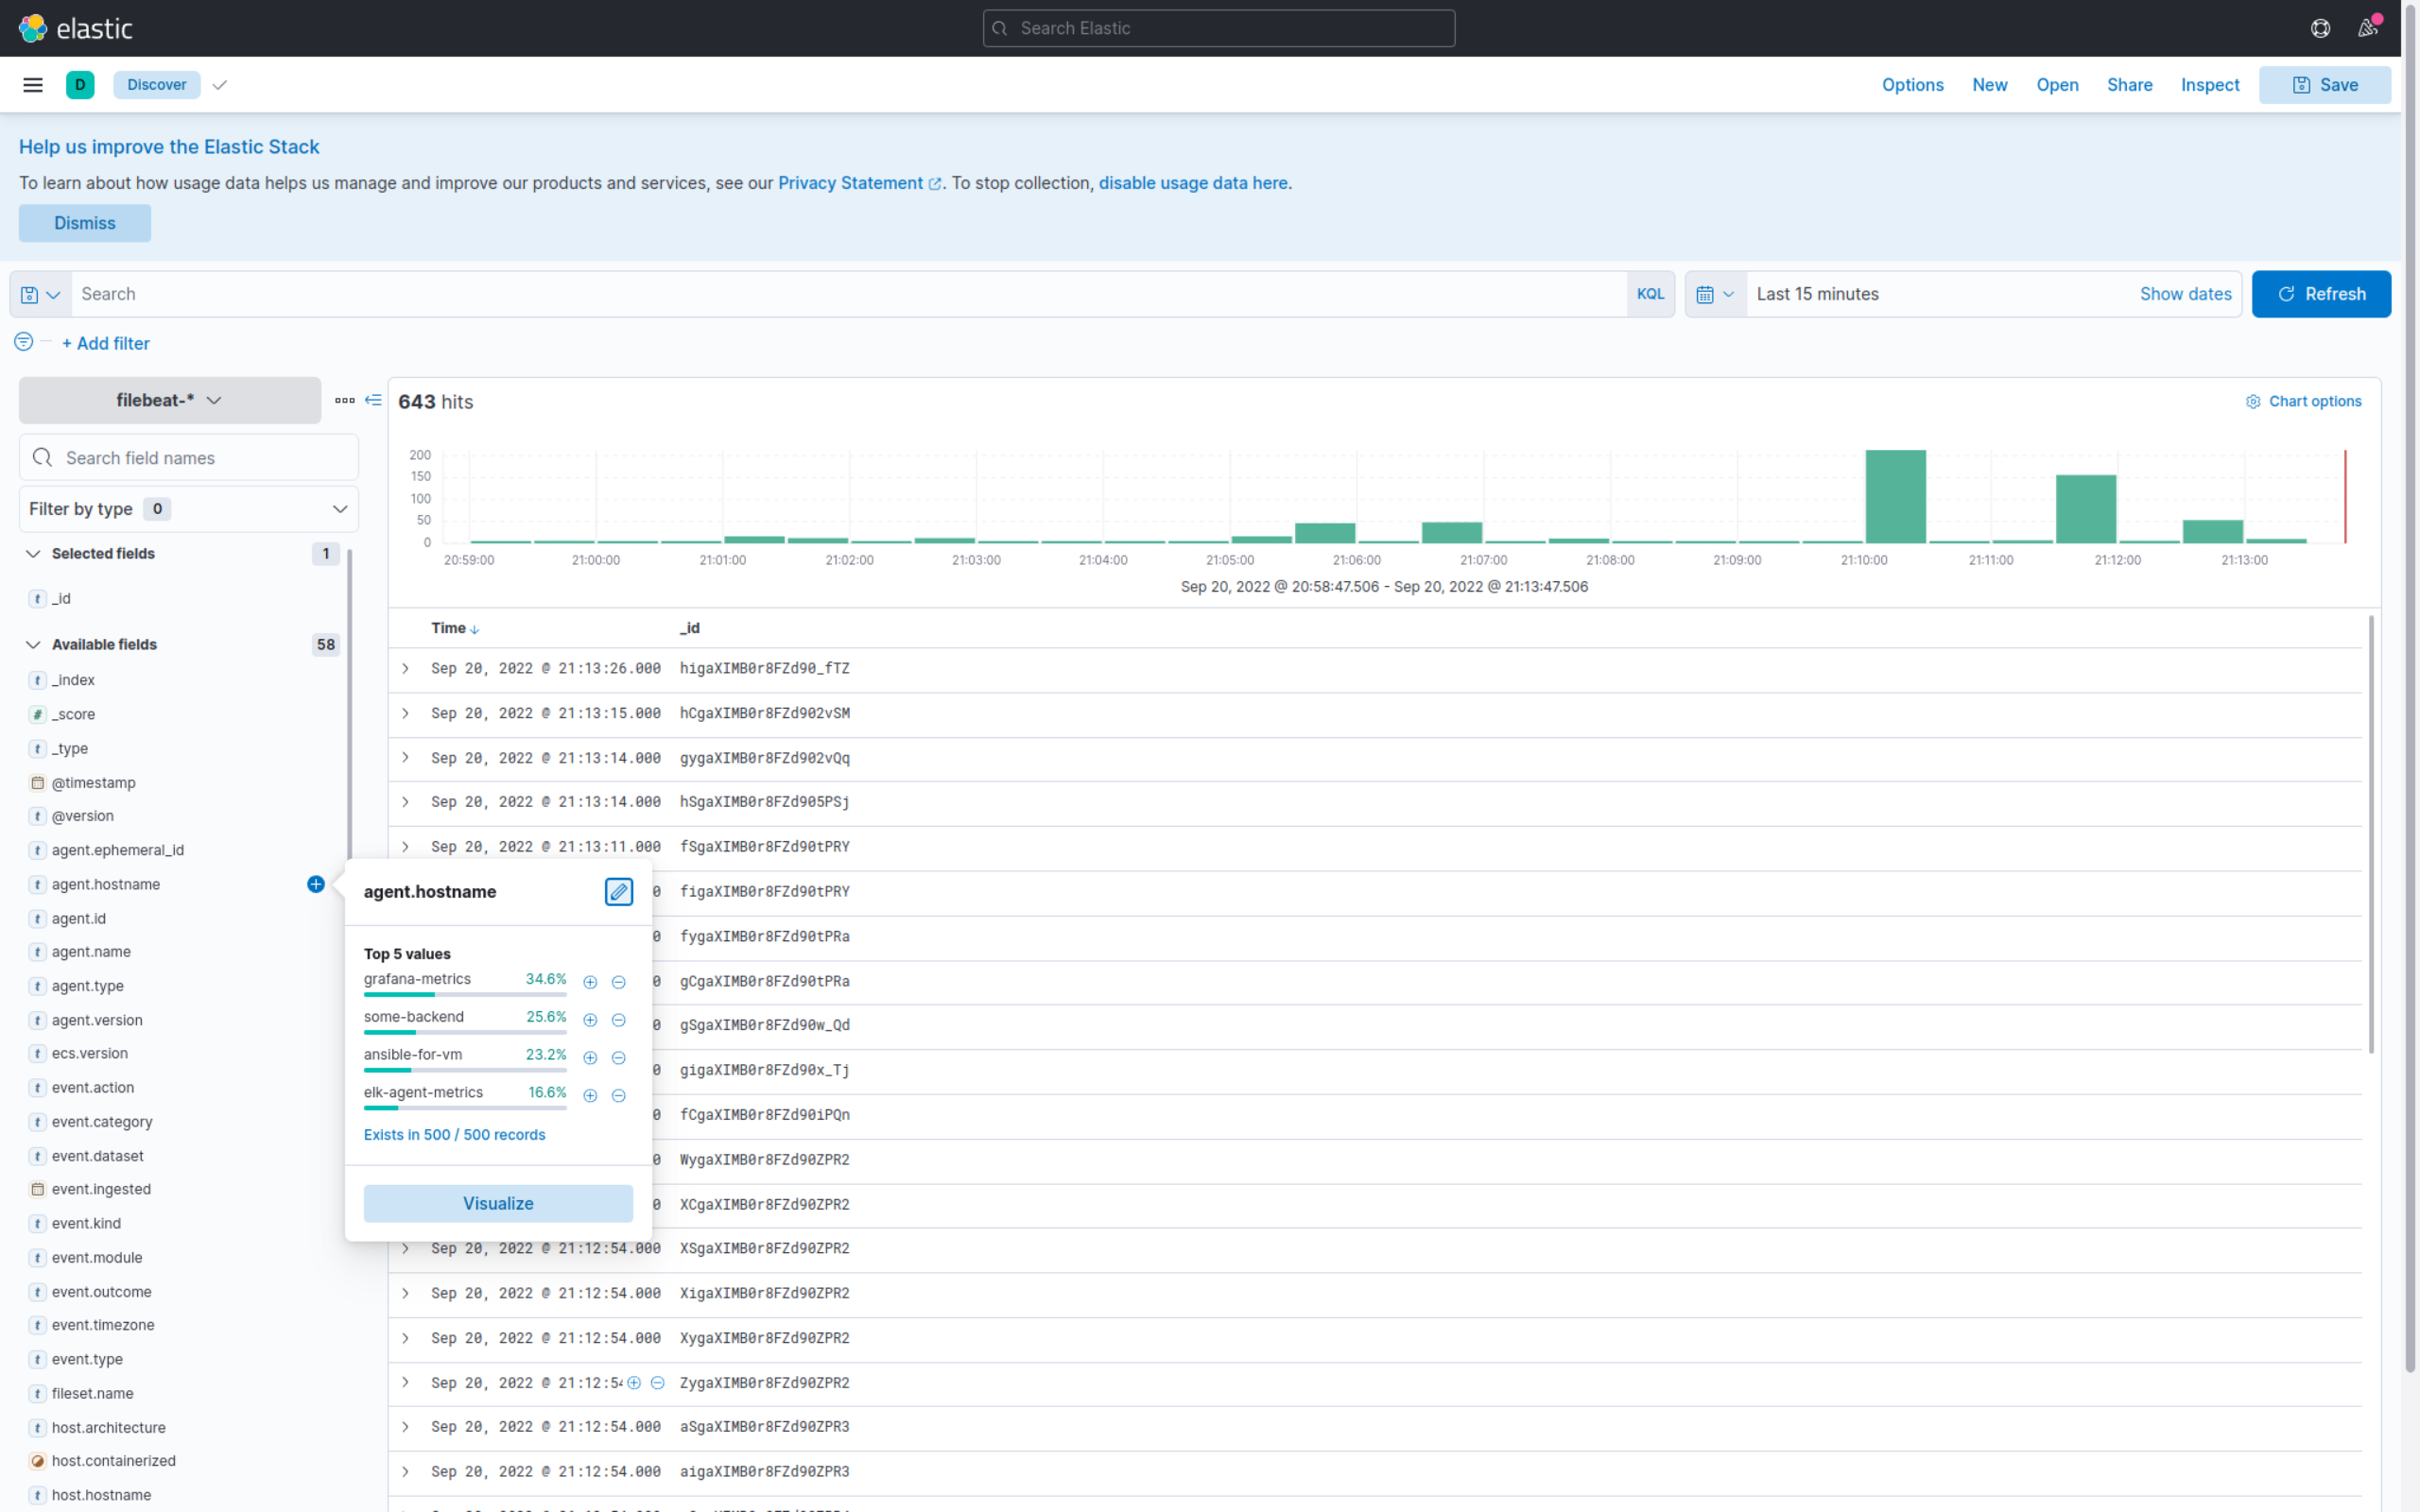Click the Visualize button in the field popover
The width and height of the screenshot is (2420, 1512).
498,1203
